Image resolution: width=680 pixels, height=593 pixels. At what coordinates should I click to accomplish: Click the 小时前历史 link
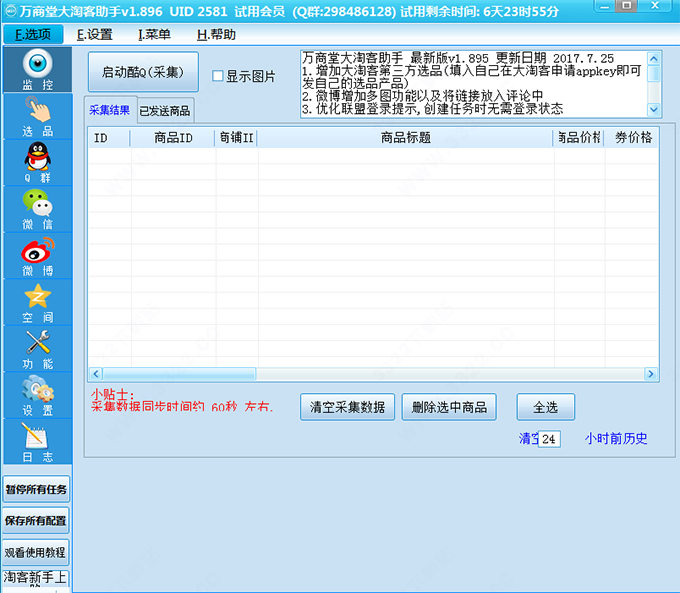tap(616, 439)
